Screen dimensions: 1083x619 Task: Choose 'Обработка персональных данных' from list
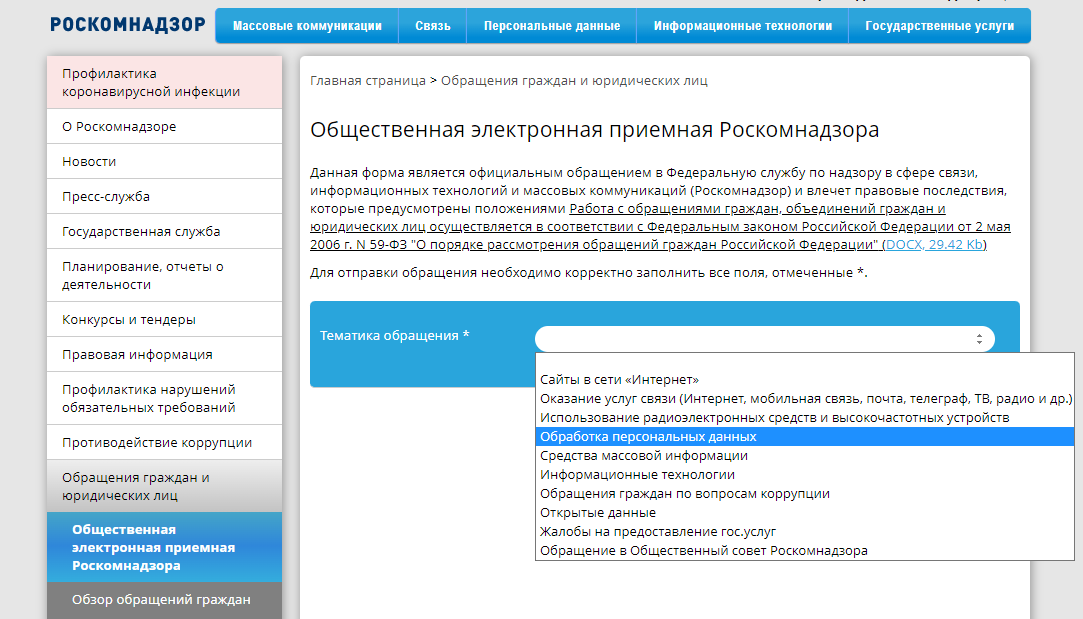648,437
